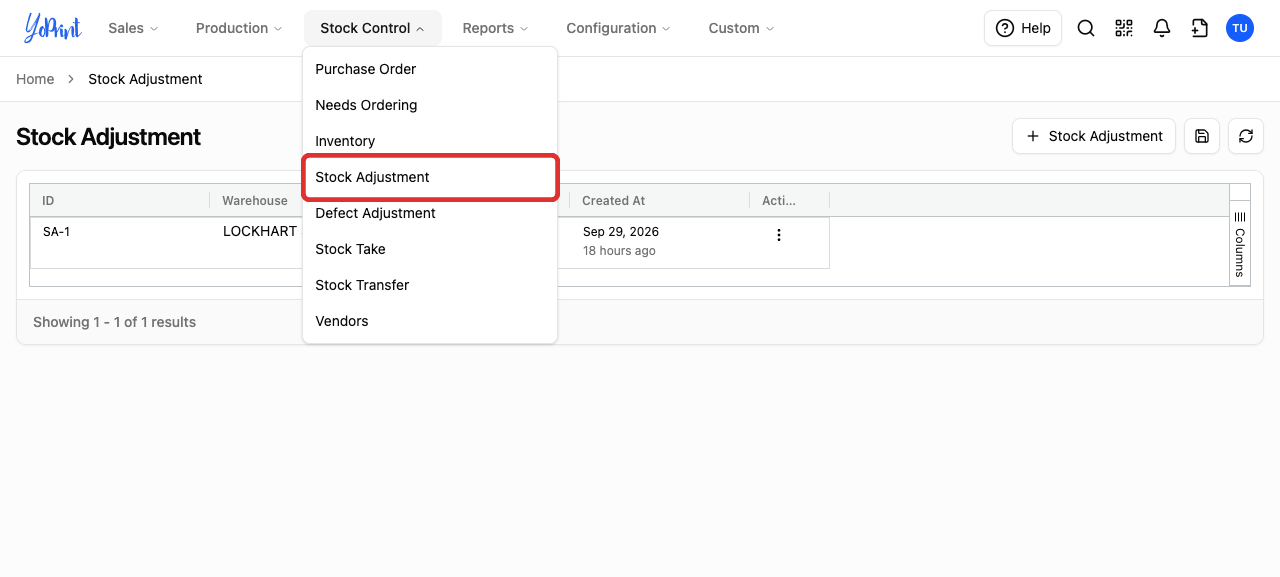Go to the Home breadcrumb

pos(35,79)
